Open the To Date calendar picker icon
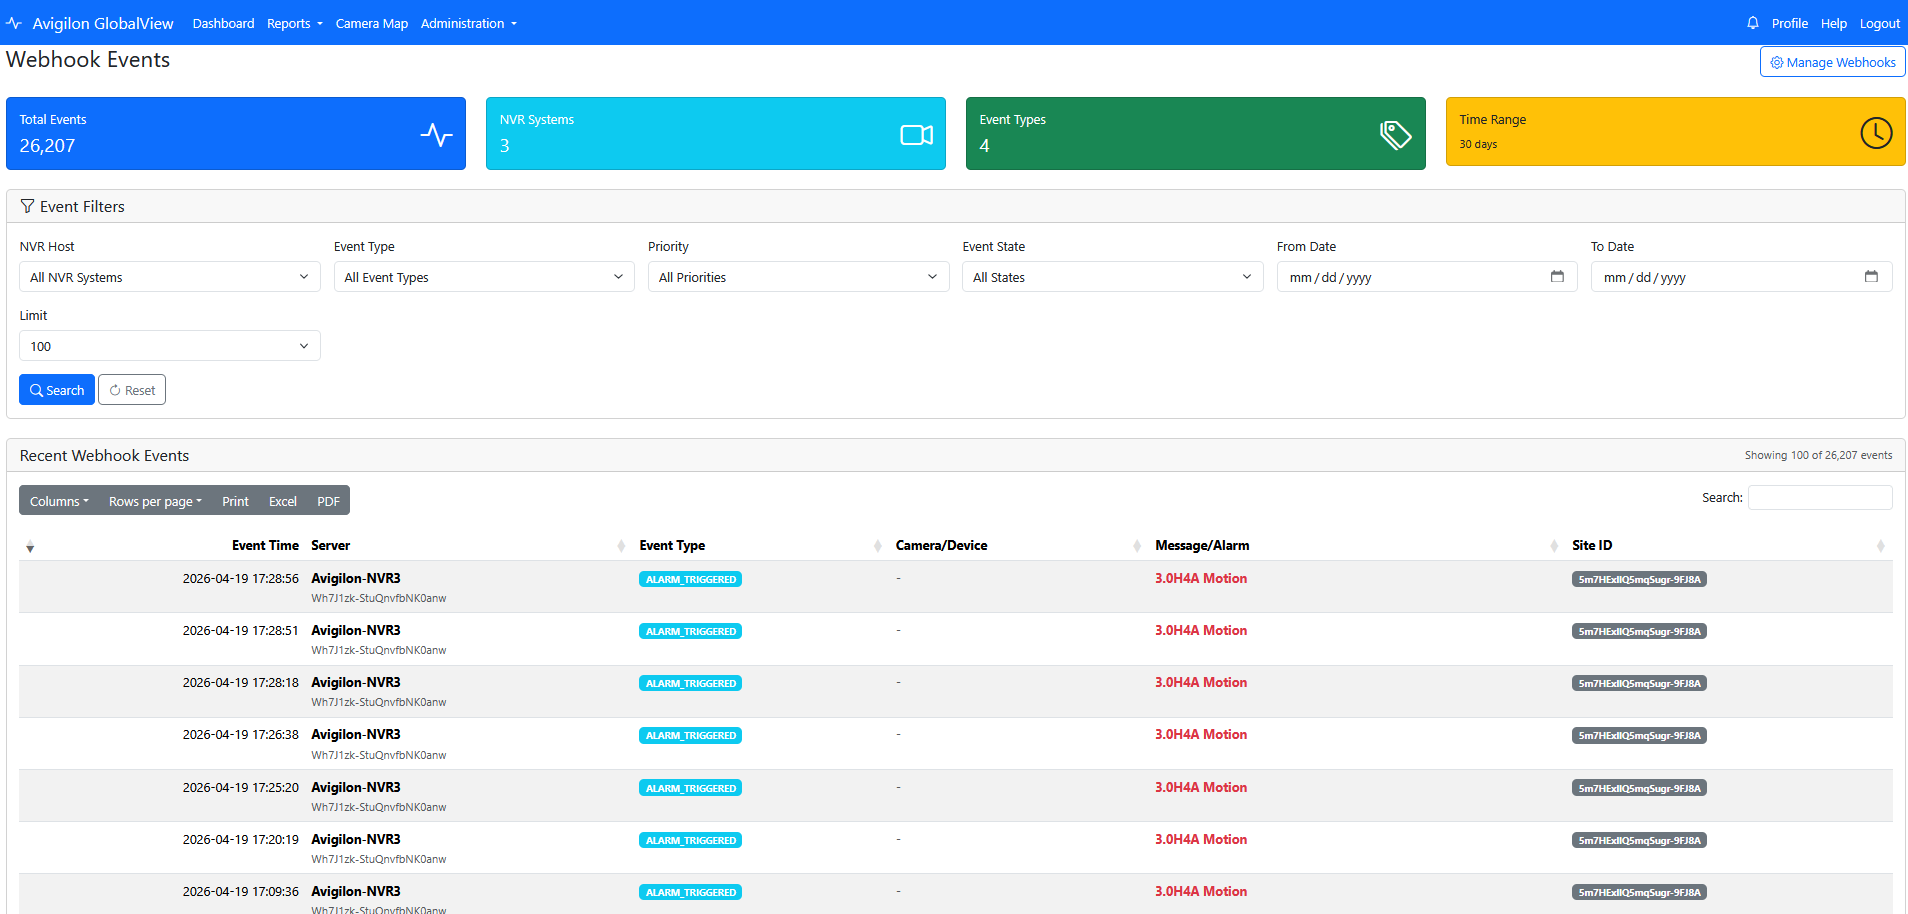 pos(1871,277)
